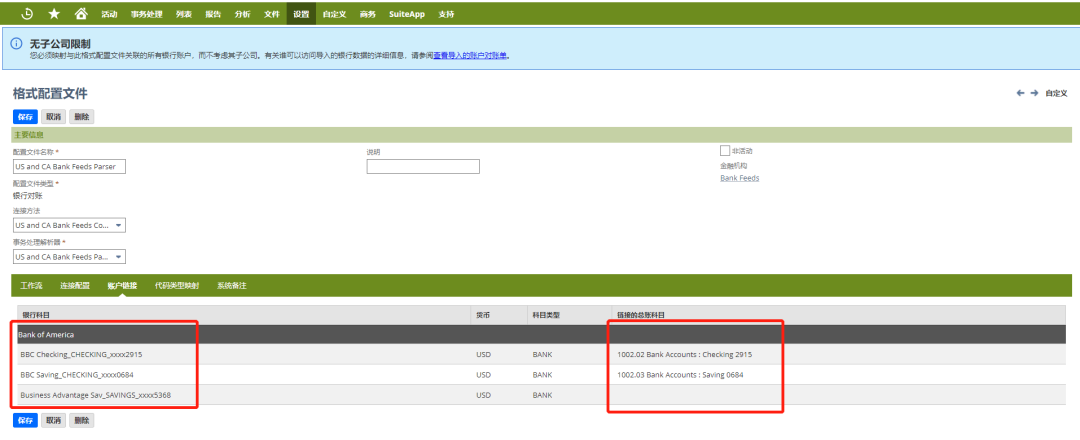The height and width of the screenshot is (440, 1080).
Task: Open the SuiteApp menu
Action: [407, 14]
